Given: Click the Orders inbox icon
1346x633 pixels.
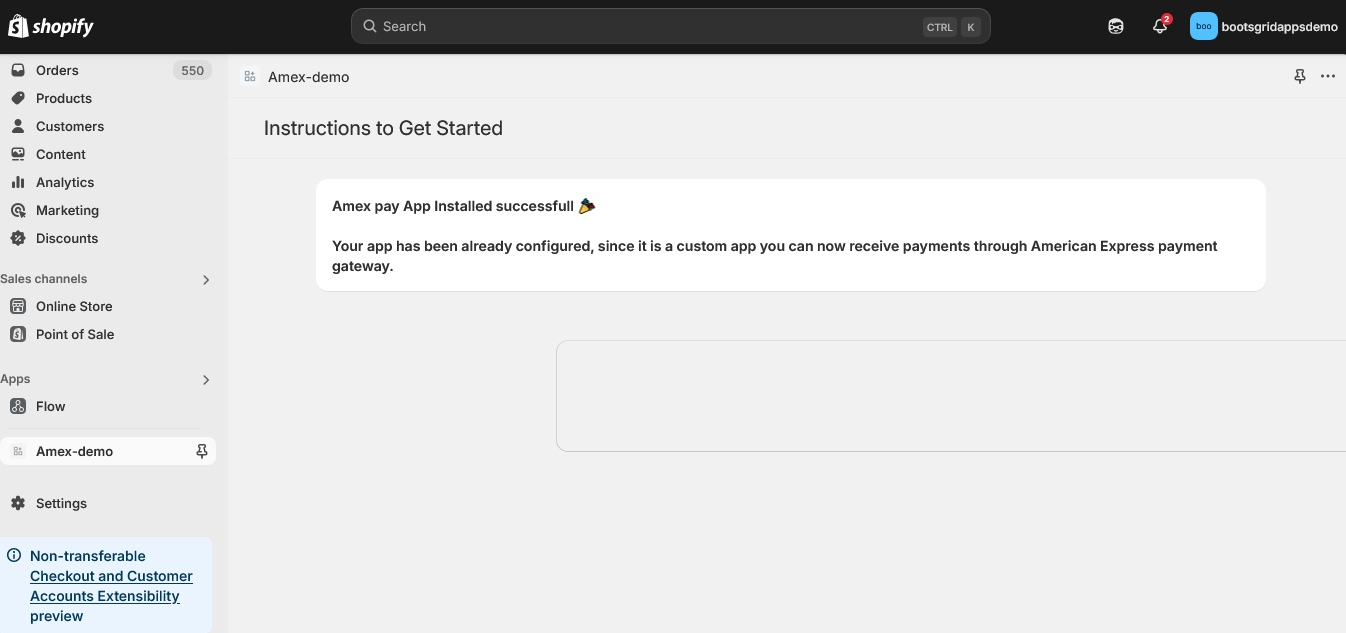Looking at the screenshot, I should click(18, 70).
